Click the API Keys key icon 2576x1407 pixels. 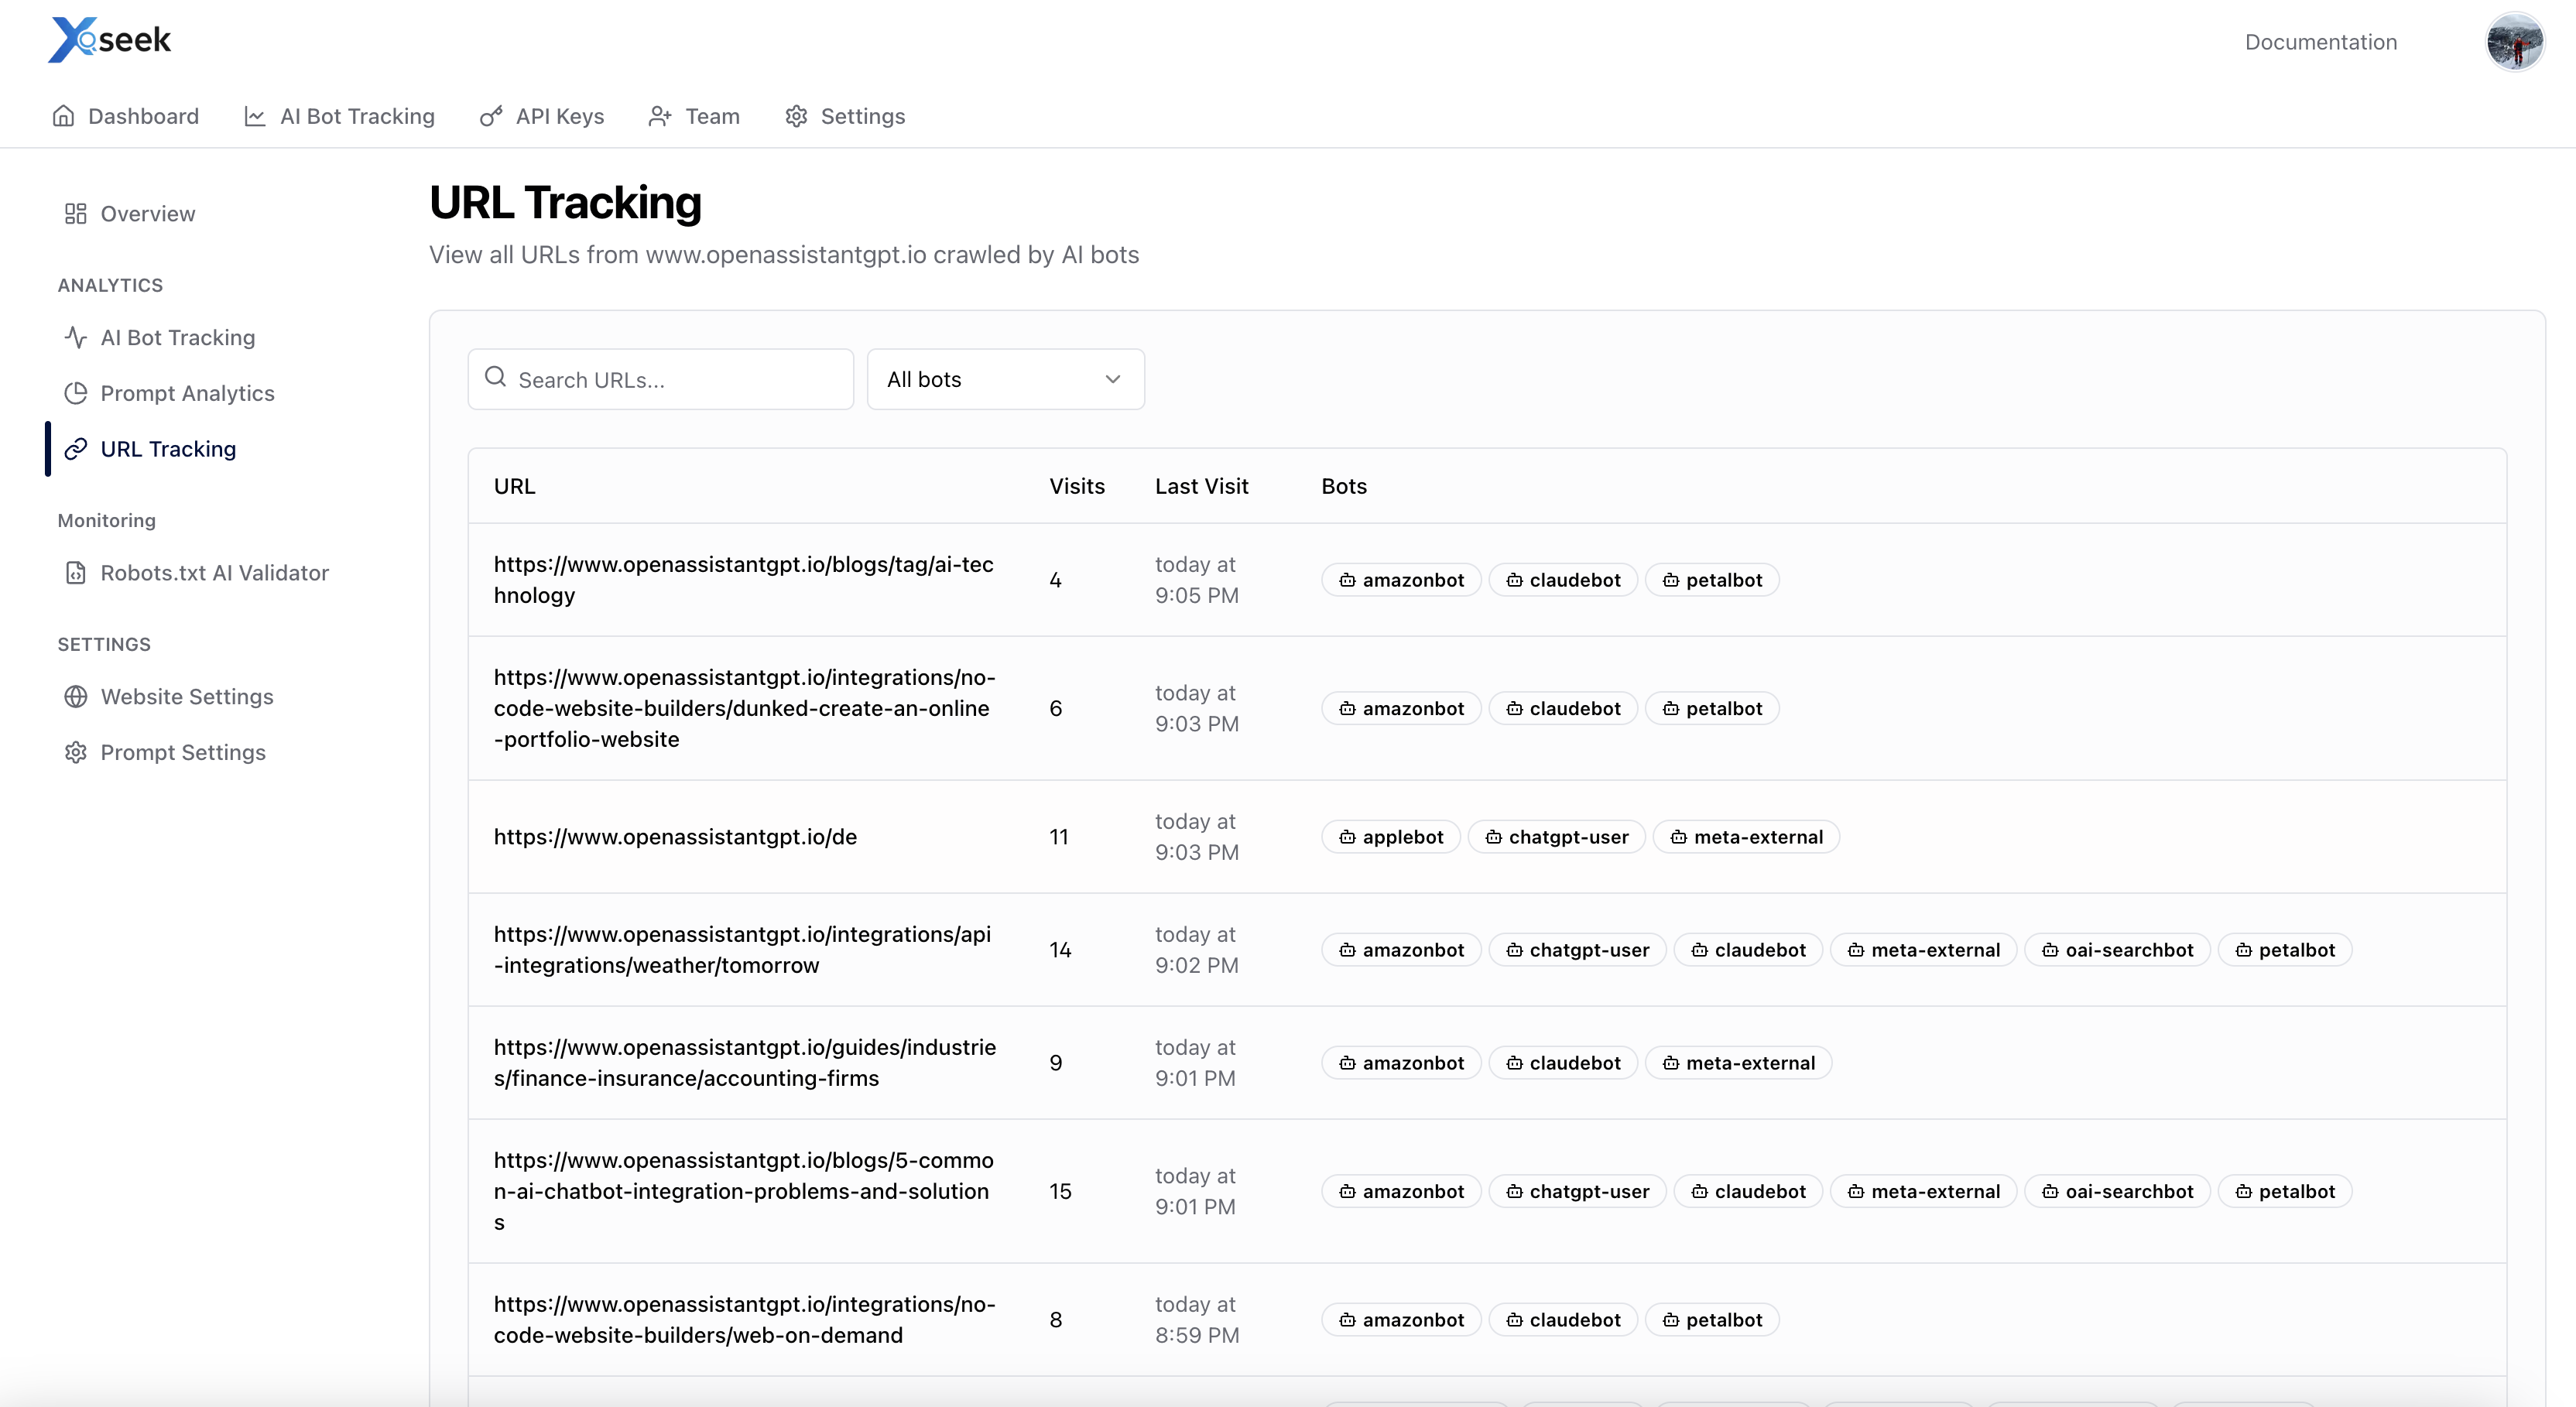click(491, 116)
